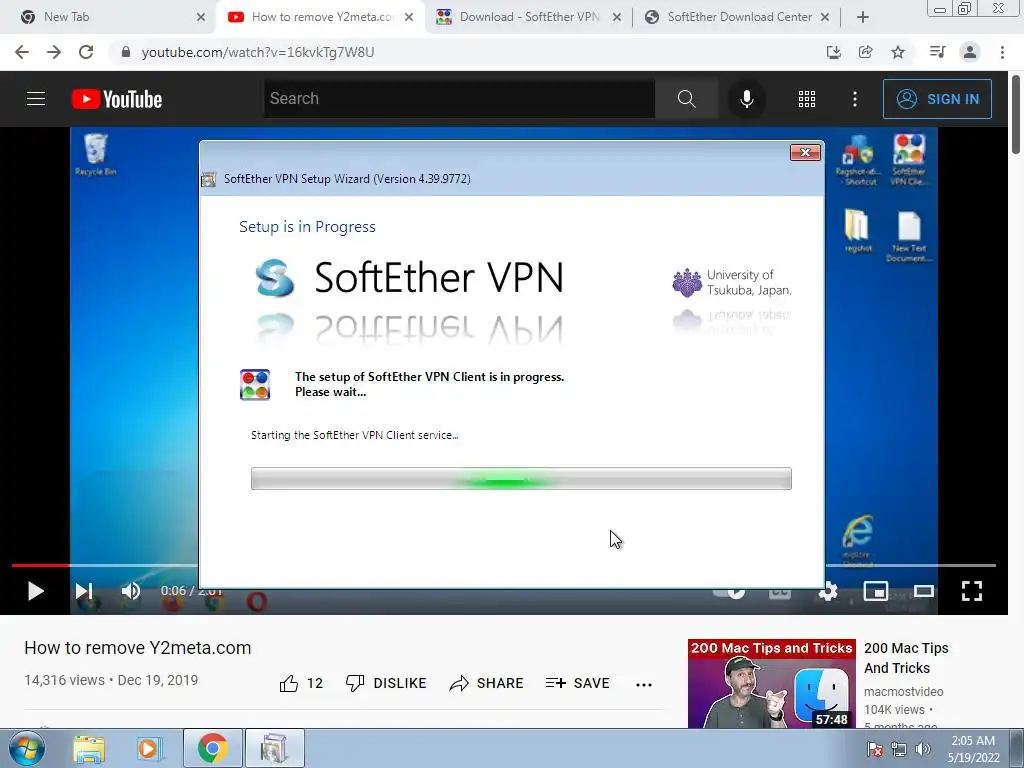
Task: Open the Windows Start button
Action: (x=27, y=748)
